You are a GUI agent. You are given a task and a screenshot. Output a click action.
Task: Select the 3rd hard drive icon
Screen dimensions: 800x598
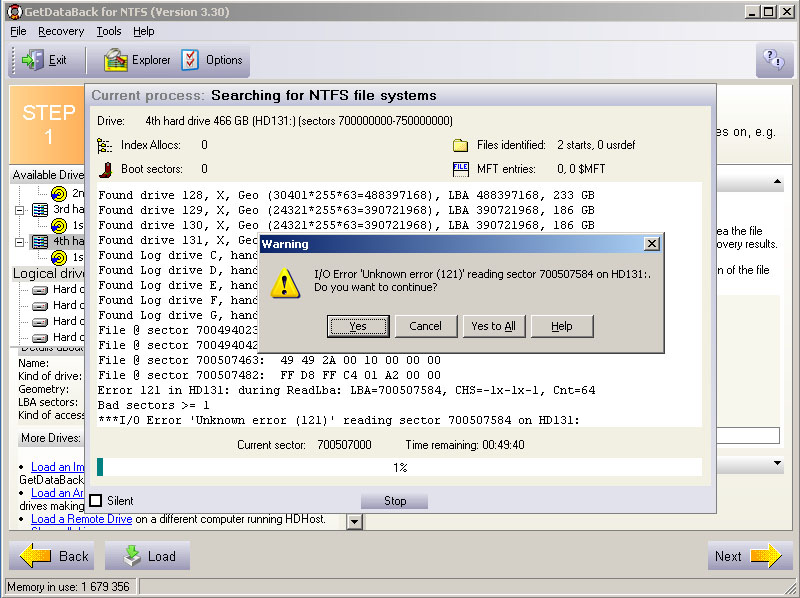click(40, 210)
